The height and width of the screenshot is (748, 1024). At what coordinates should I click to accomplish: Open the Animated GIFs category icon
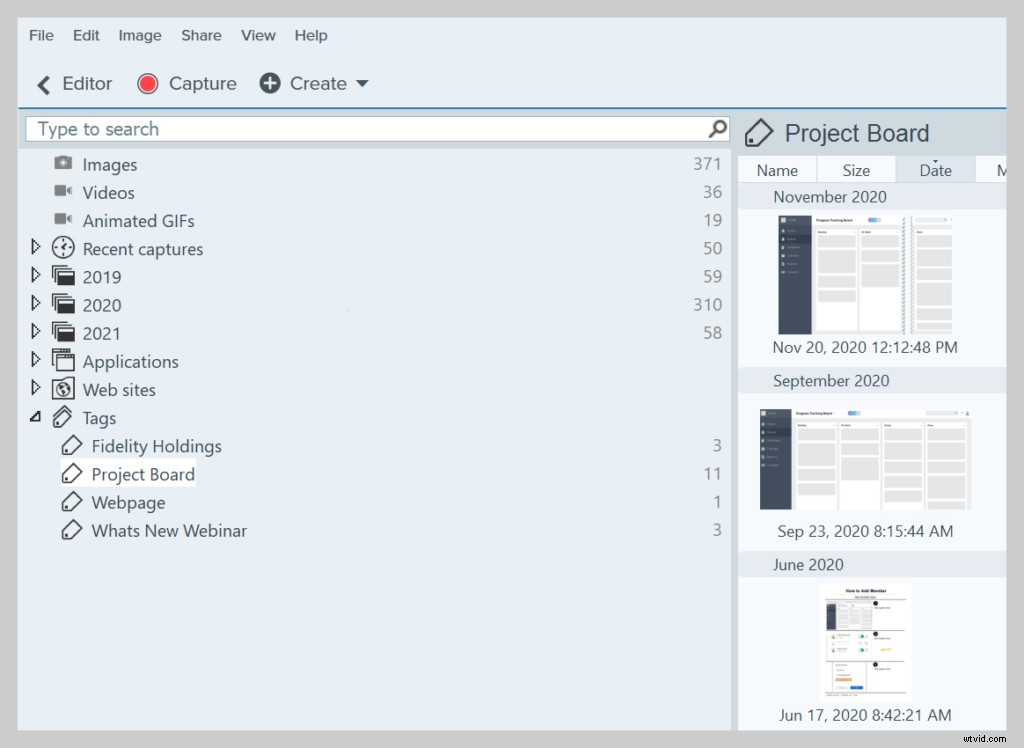point(62,220)
